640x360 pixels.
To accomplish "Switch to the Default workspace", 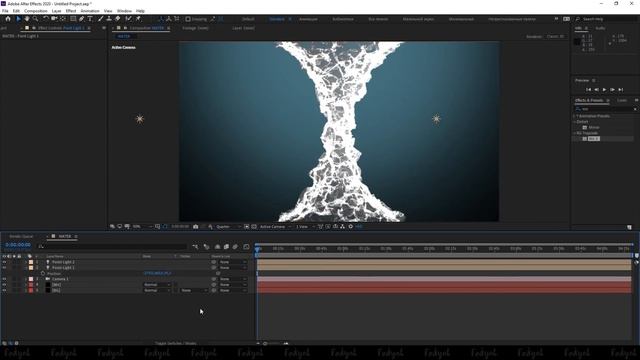I will 248,19.
